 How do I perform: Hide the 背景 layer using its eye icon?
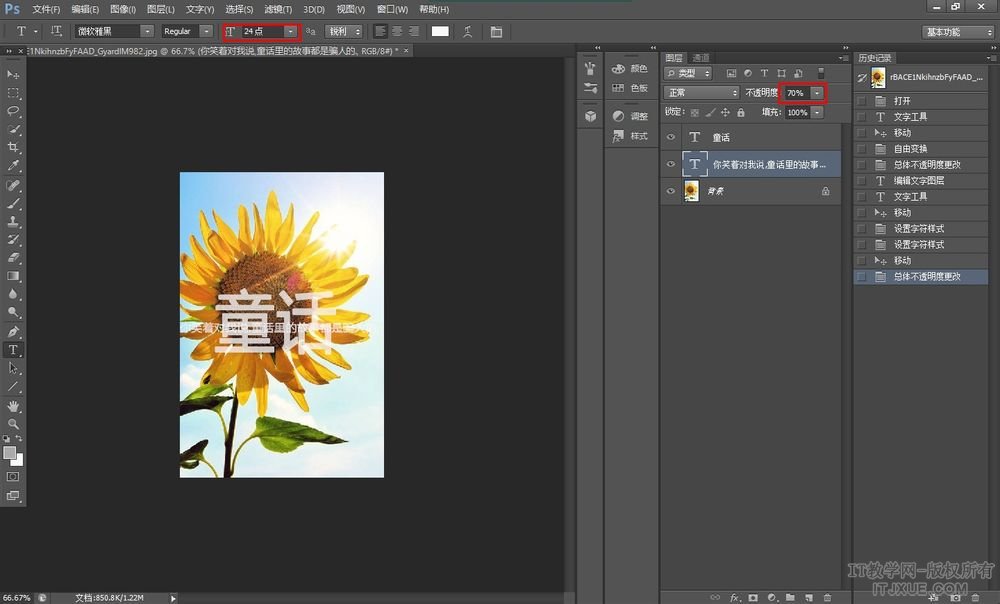(x=671, y=191)
